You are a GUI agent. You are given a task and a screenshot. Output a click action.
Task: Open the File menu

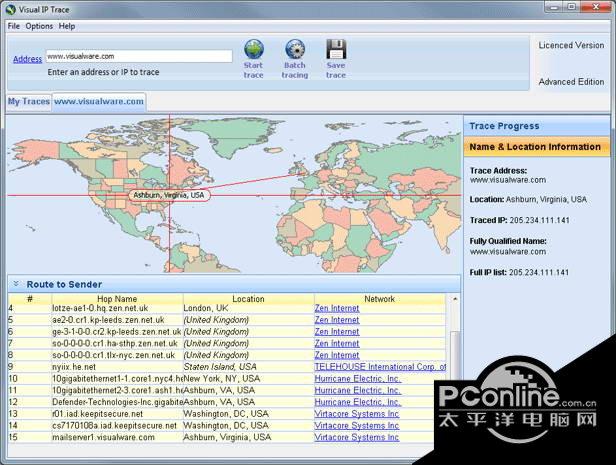coord(14,26)
